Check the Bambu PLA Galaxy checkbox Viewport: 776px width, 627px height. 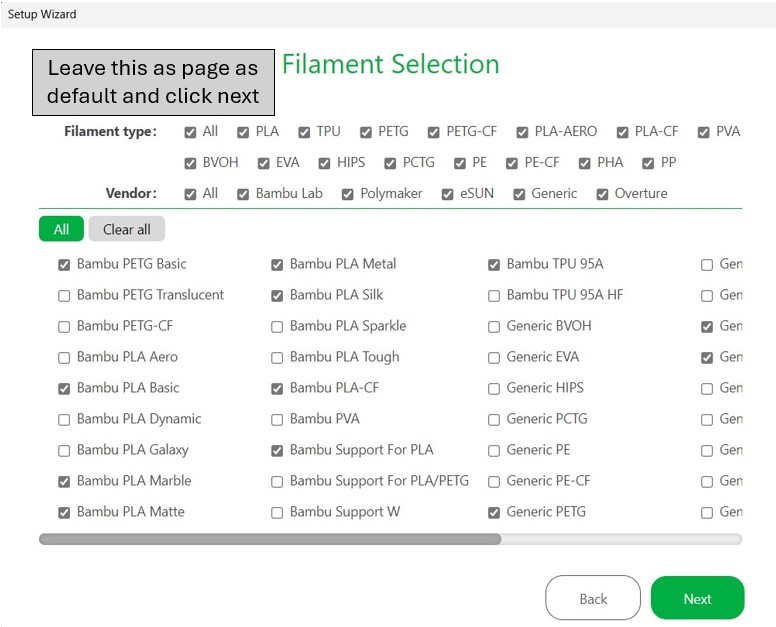pos(65,451)
